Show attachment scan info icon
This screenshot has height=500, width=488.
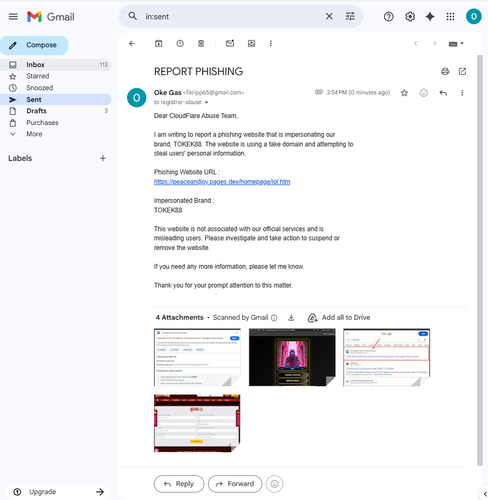(274, 318)
